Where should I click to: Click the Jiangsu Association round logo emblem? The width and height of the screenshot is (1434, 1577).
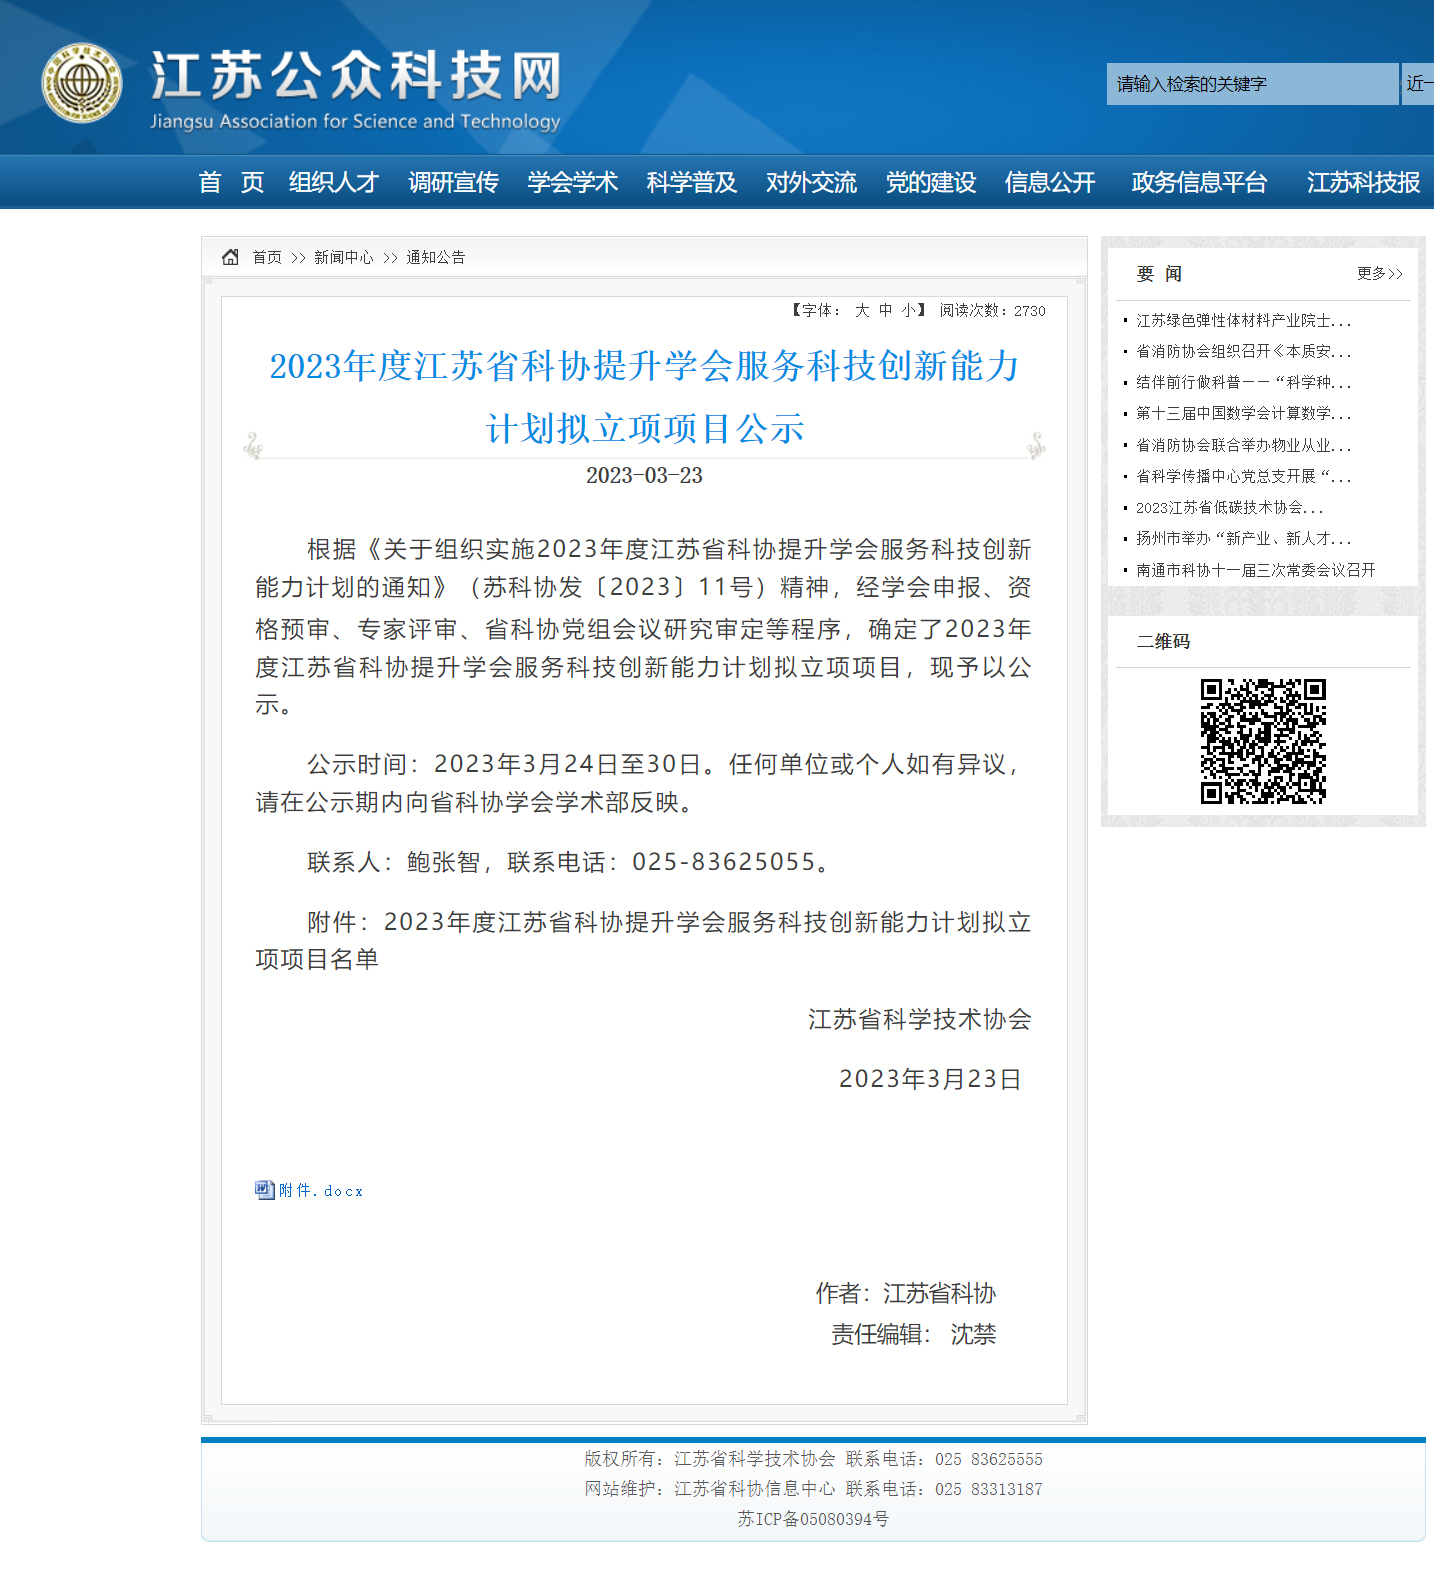pos(82,83)
